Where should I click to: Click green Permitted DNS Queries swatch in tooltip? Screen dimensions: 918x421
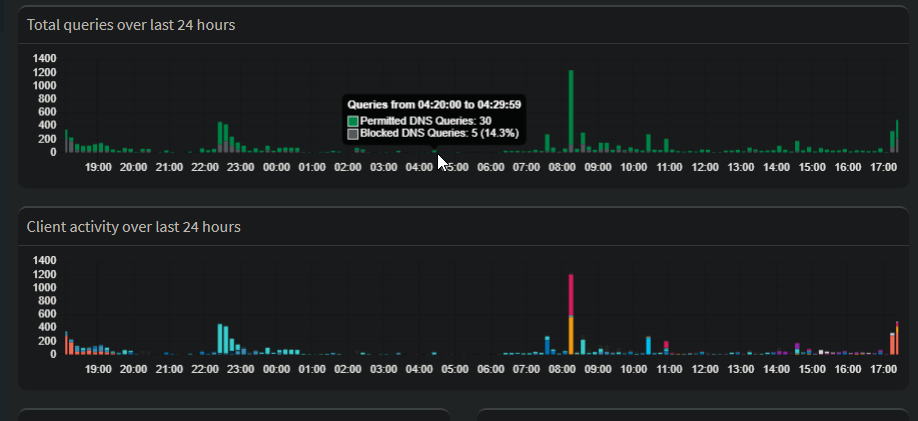353,121
